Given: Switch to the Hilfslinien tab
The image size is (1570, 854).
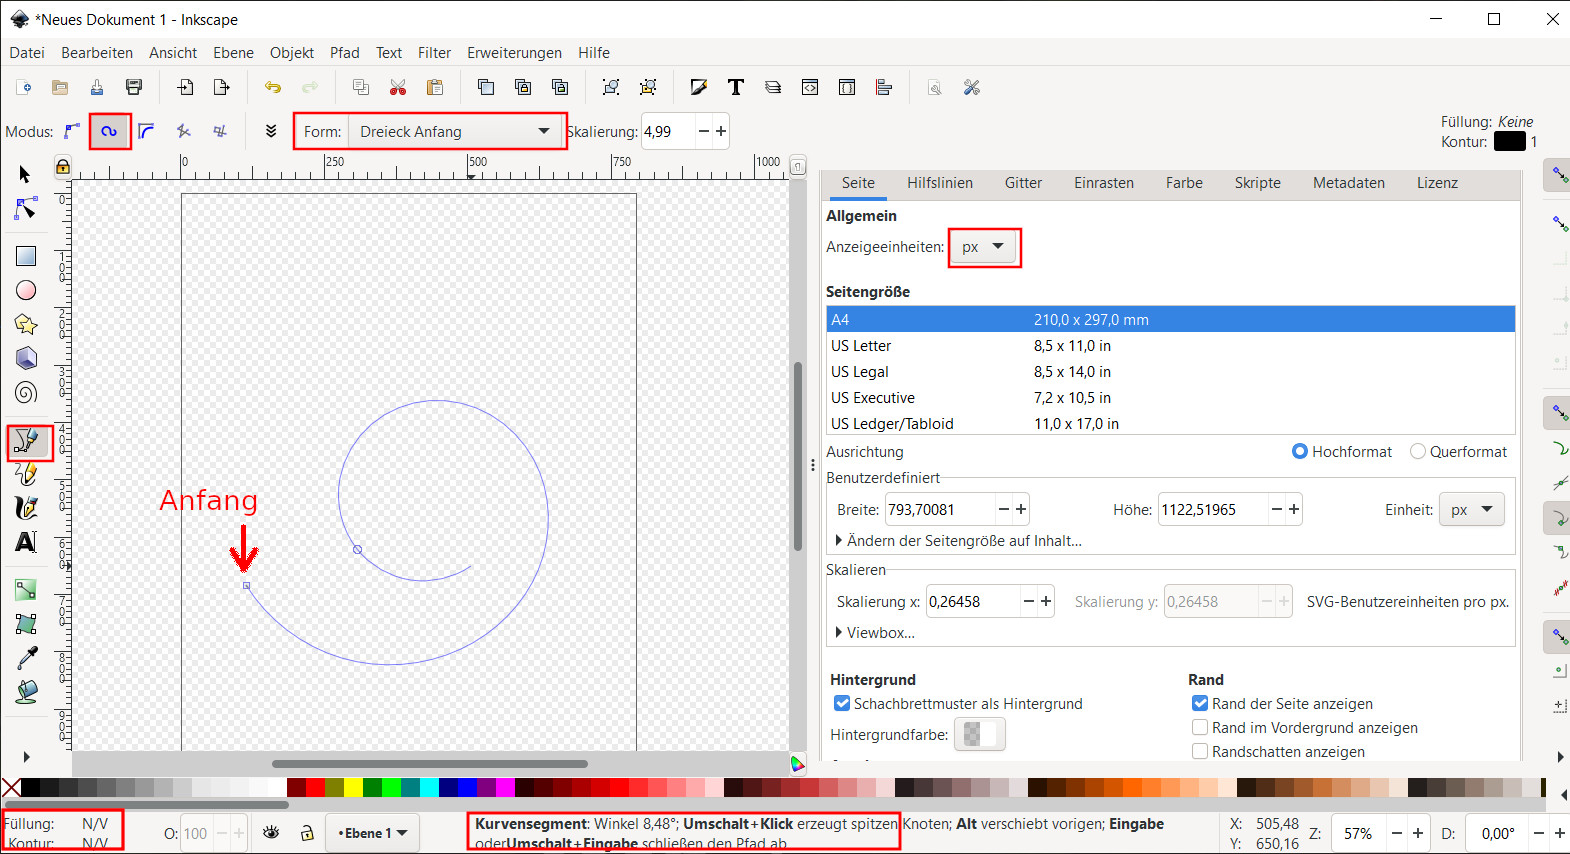Looking at the screenshot, I should tap(939, 183).
